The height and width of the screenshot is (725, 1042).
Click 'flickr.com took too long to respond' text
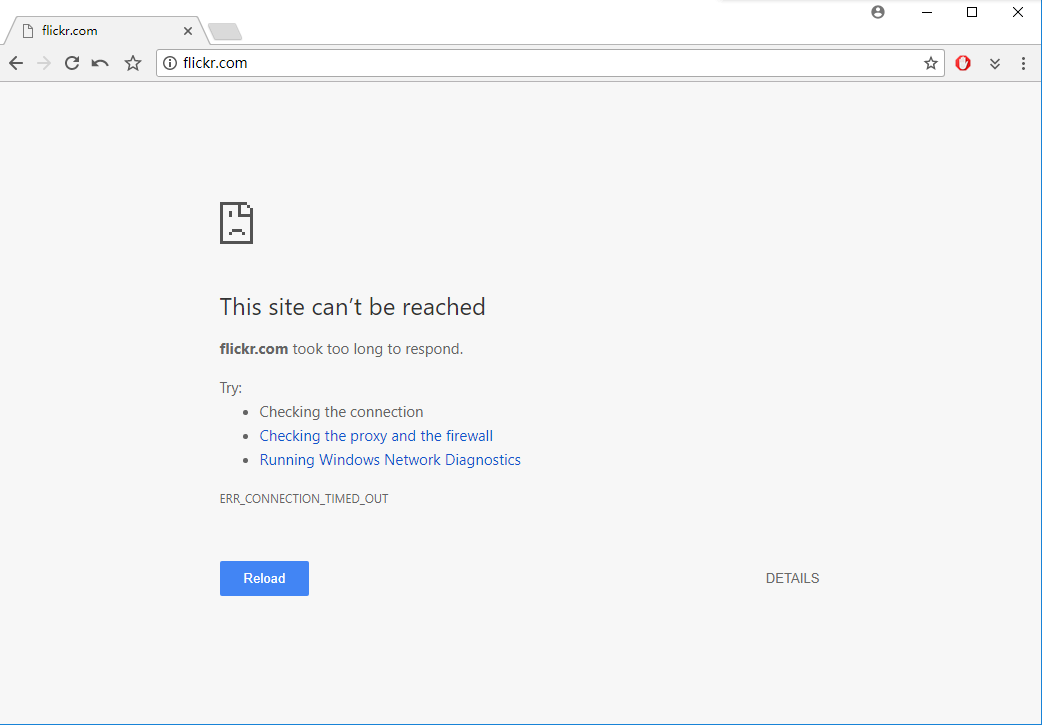coord(342,349)
